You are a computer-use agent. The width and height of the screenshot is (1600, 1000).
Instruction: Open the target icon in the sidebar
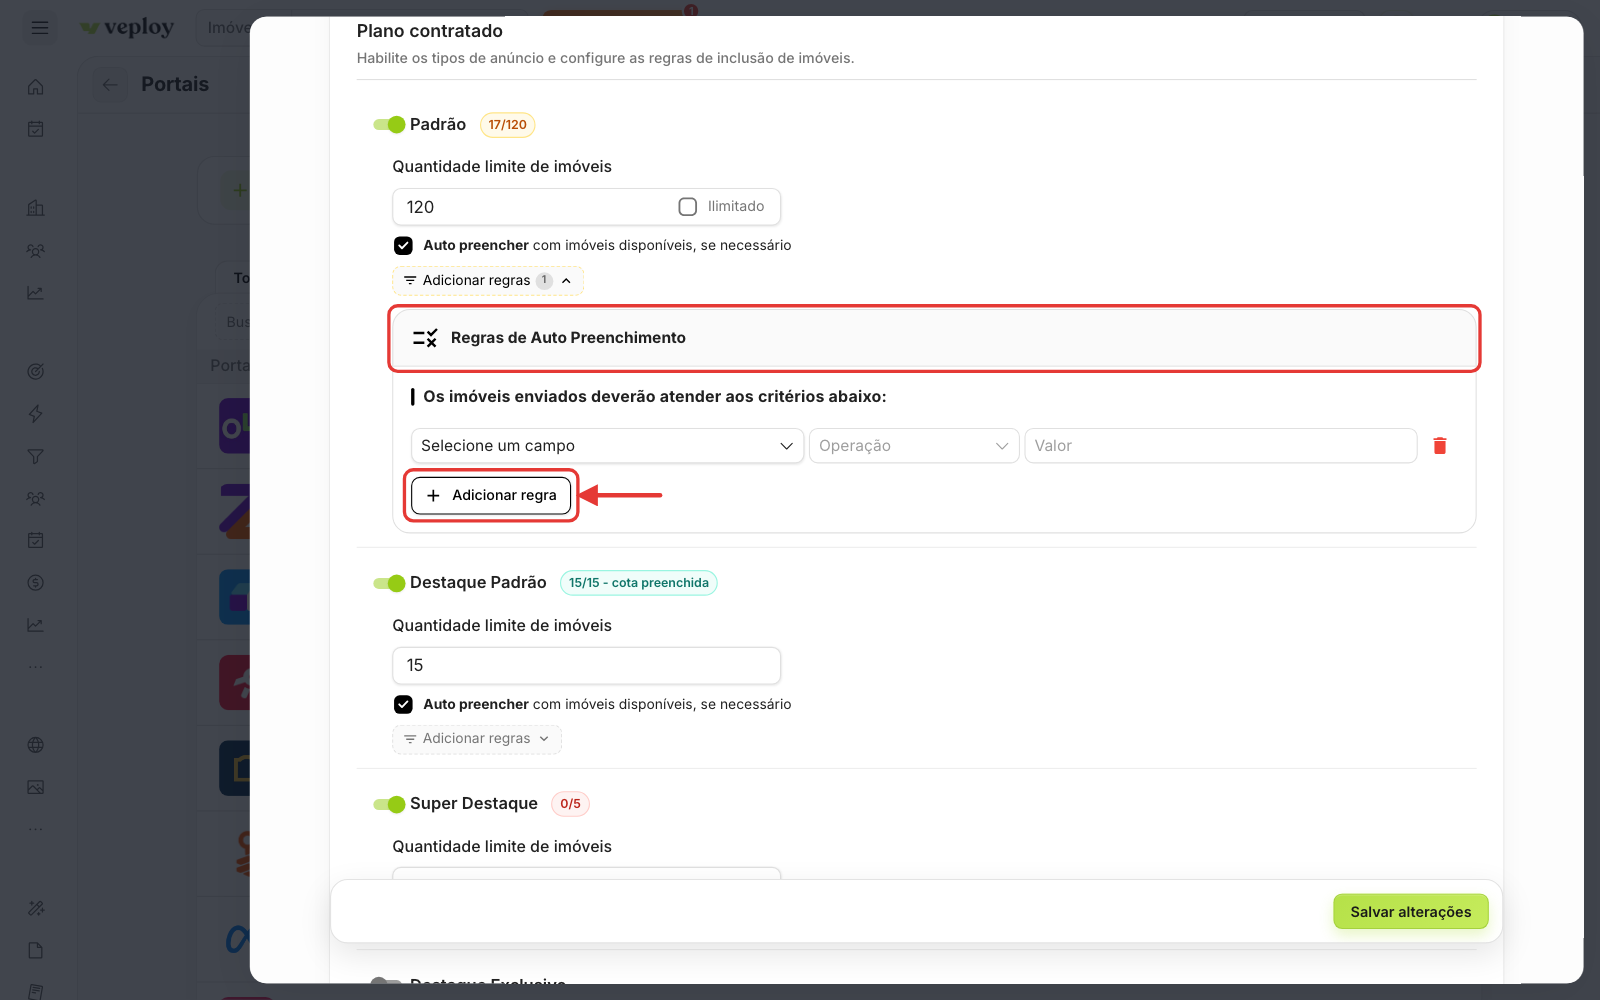[x=36, y=372]
